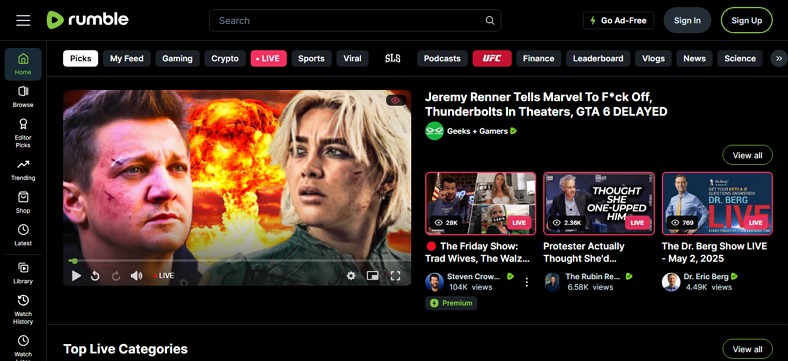Open the hamburger menu
This screenshot has height=361, width=788.
click(23, 21)
